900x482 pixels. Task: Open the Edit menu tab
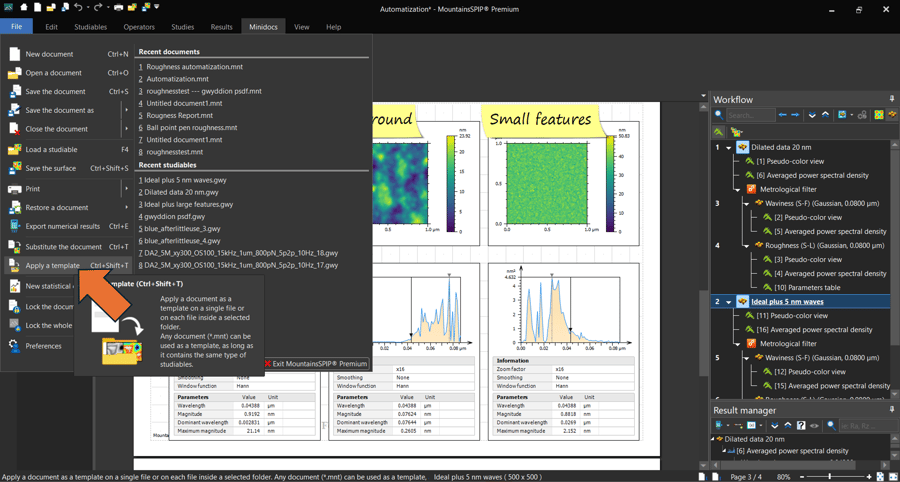coord(52,27)
